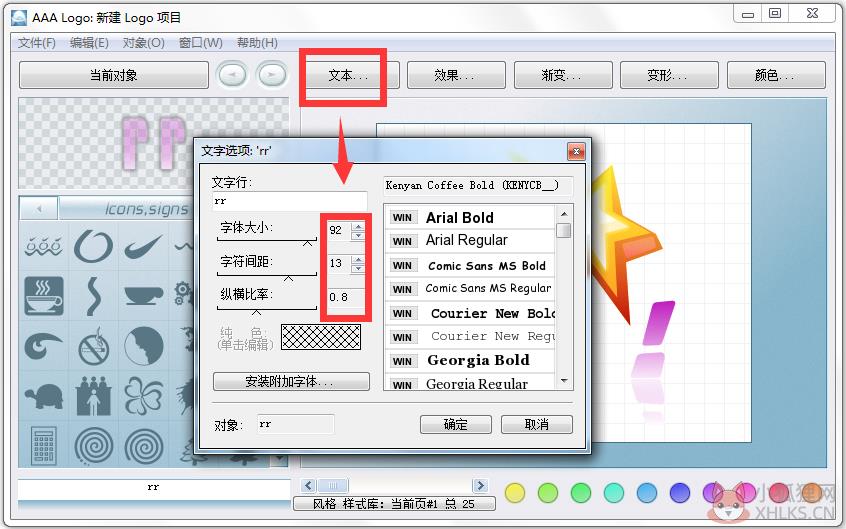The width and height of the screenshot is (846, 529).
Task: Open the 帮助(H) menu
Action: (257, 43)
